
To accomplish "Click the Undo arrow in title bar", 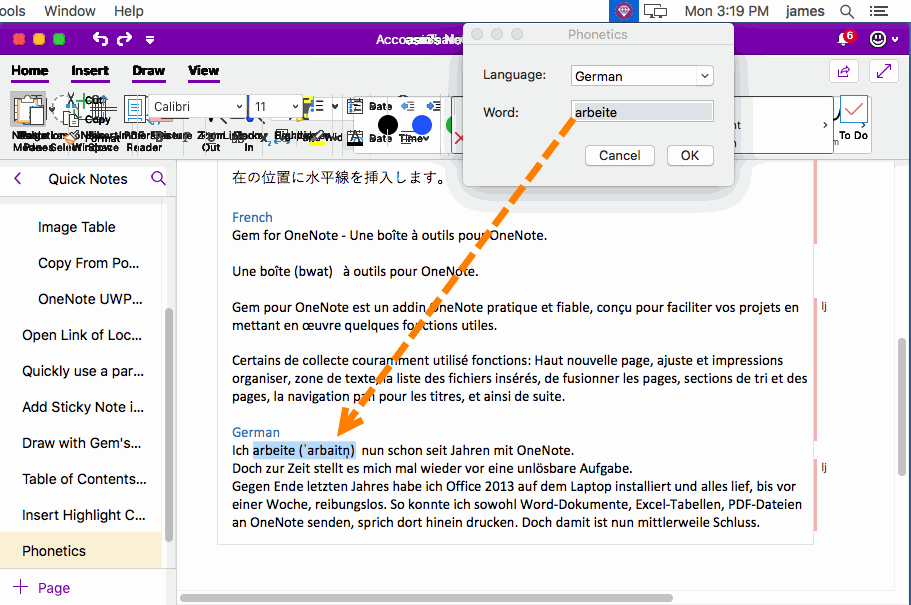I will coord(101,39).
